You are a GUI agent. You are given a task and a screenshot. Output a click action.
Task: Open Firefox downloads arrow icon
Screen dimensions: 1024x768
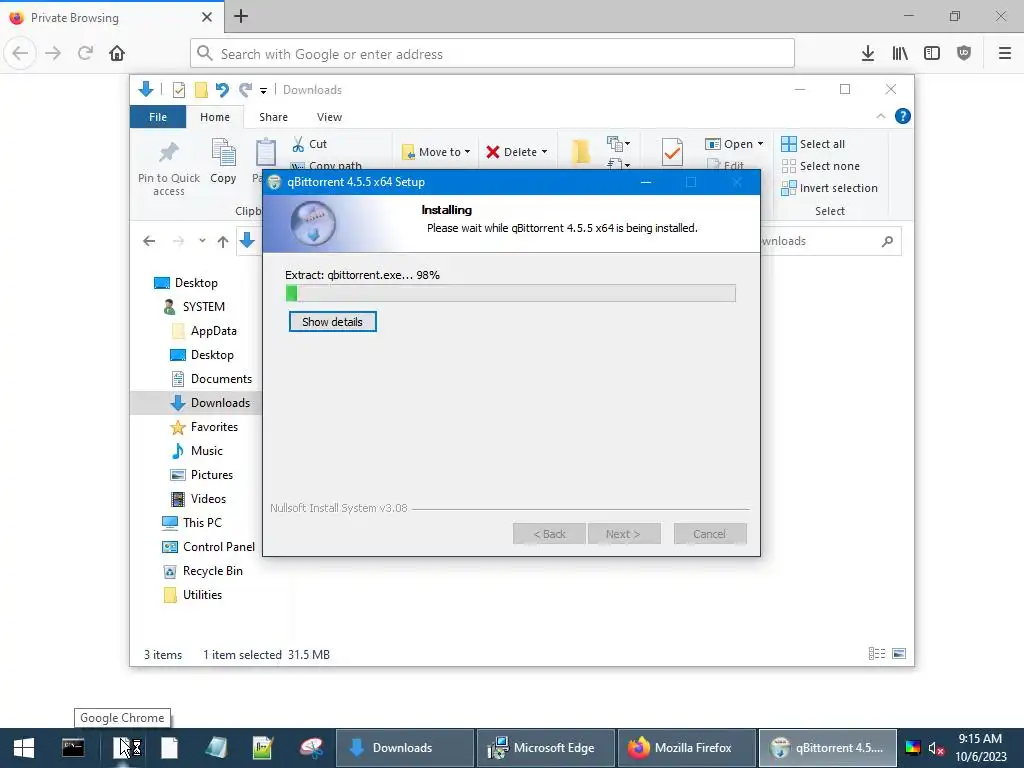tap(868, 54)
